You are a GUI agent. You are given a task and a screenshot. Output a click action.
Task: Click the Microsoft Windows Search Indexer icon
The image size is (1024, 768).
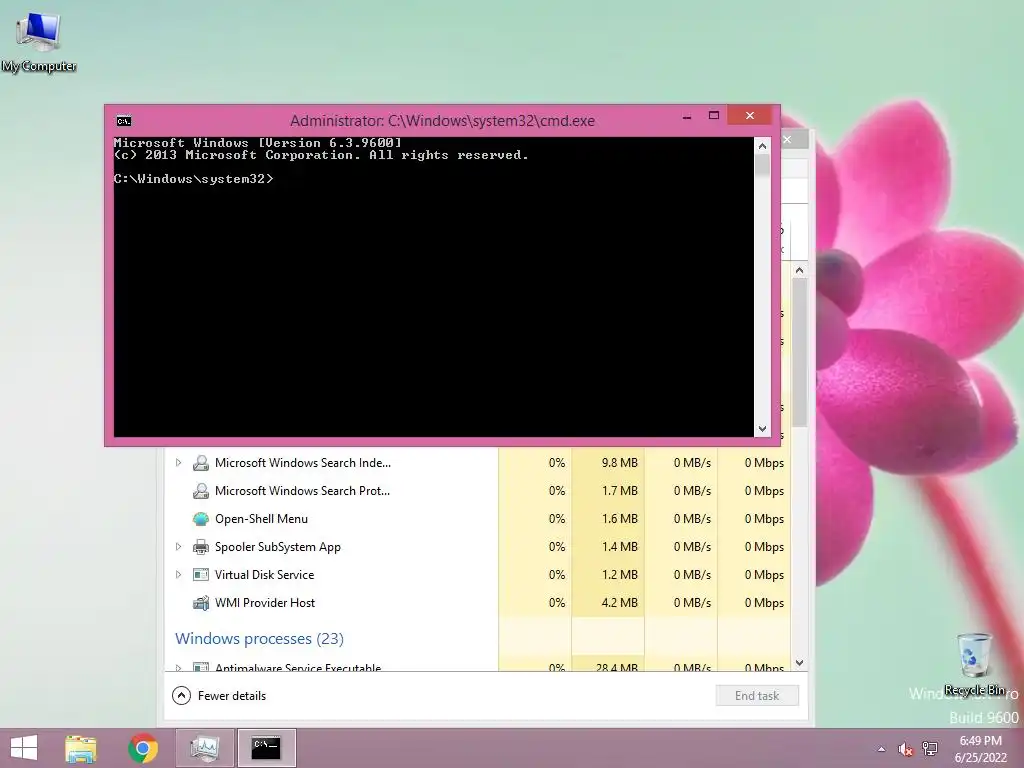[200, 463]
